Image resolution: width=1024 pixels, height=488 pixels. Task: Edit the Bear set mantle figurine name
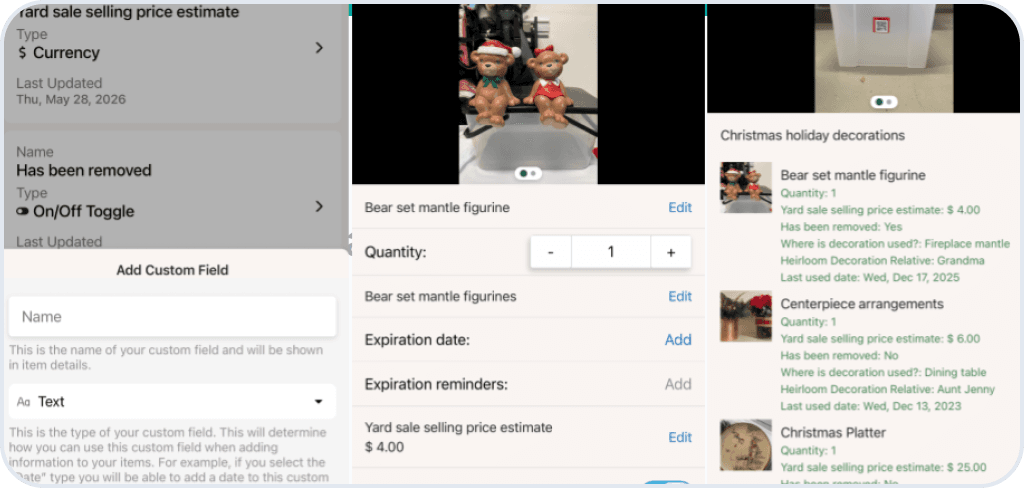[680, 208]
